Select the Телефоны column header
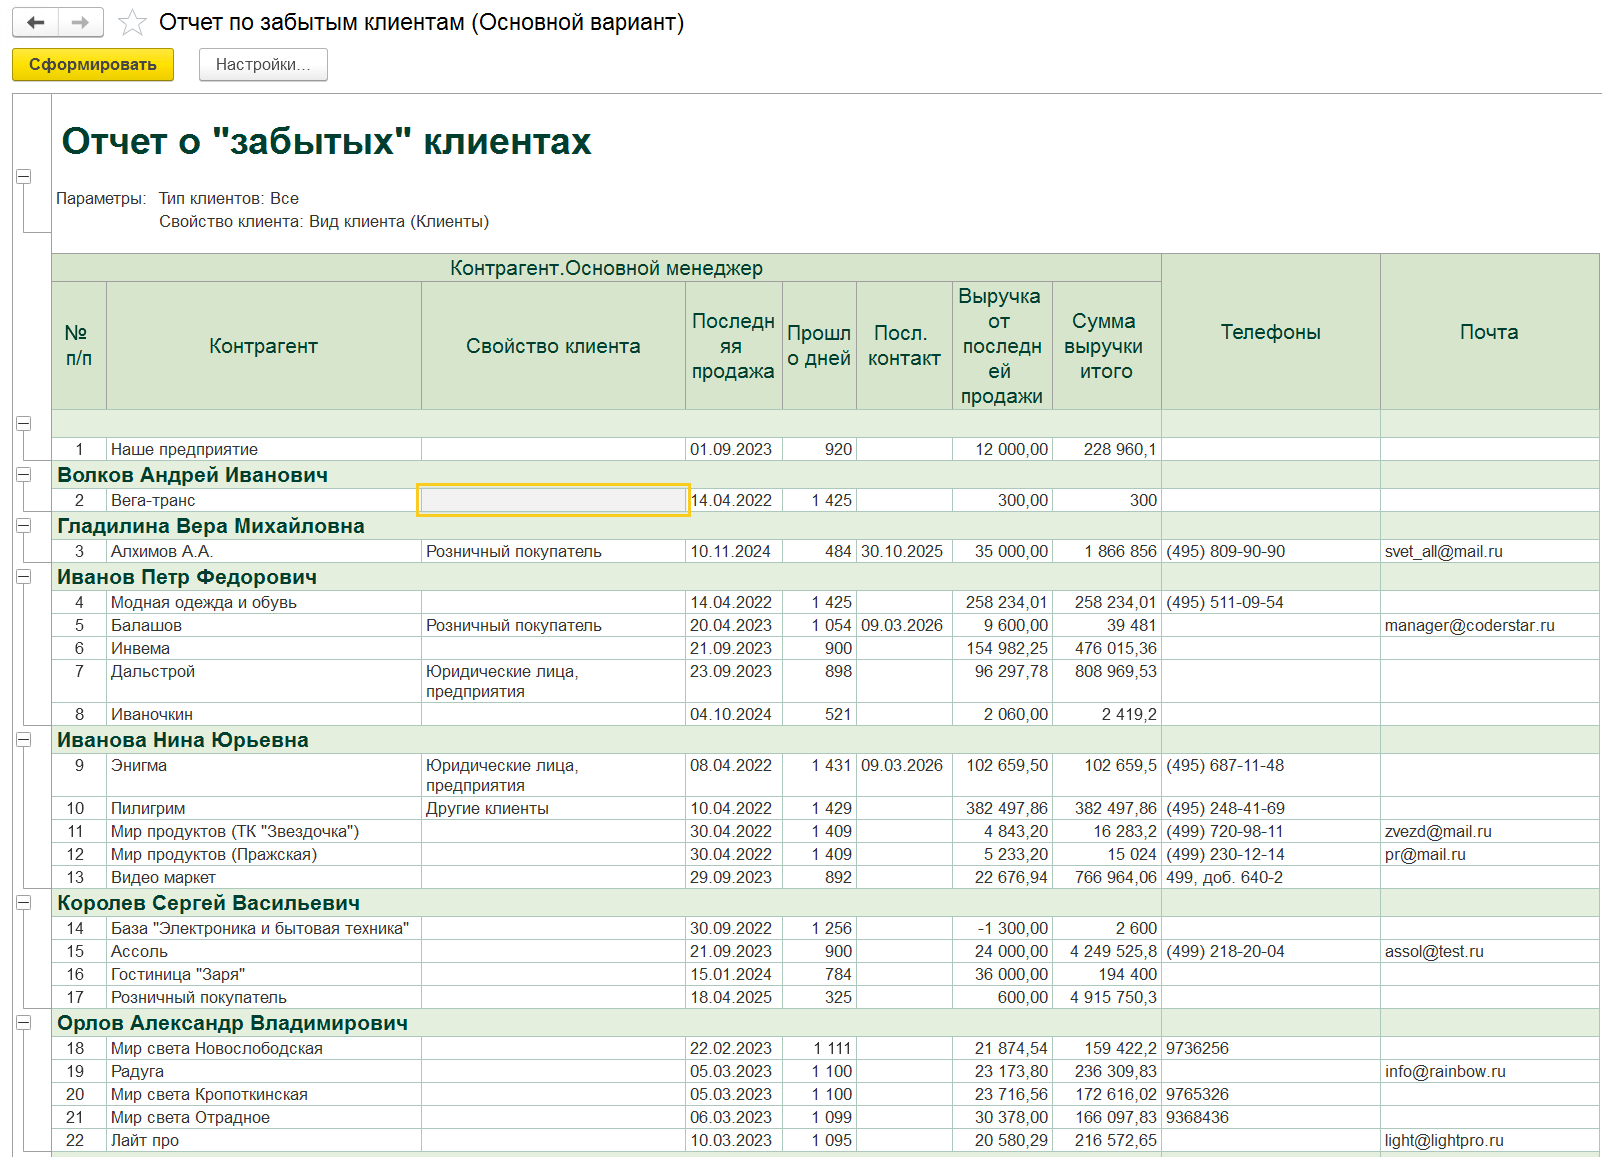This screenshot has width=1602, height=1157. [x=1271, y=332]
